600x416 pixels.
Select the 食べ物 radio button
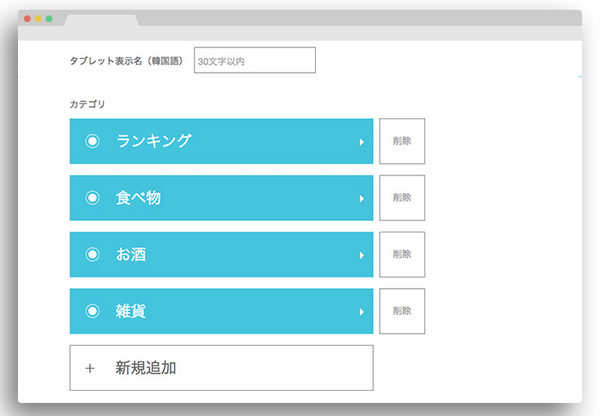[x=92, y=198]
